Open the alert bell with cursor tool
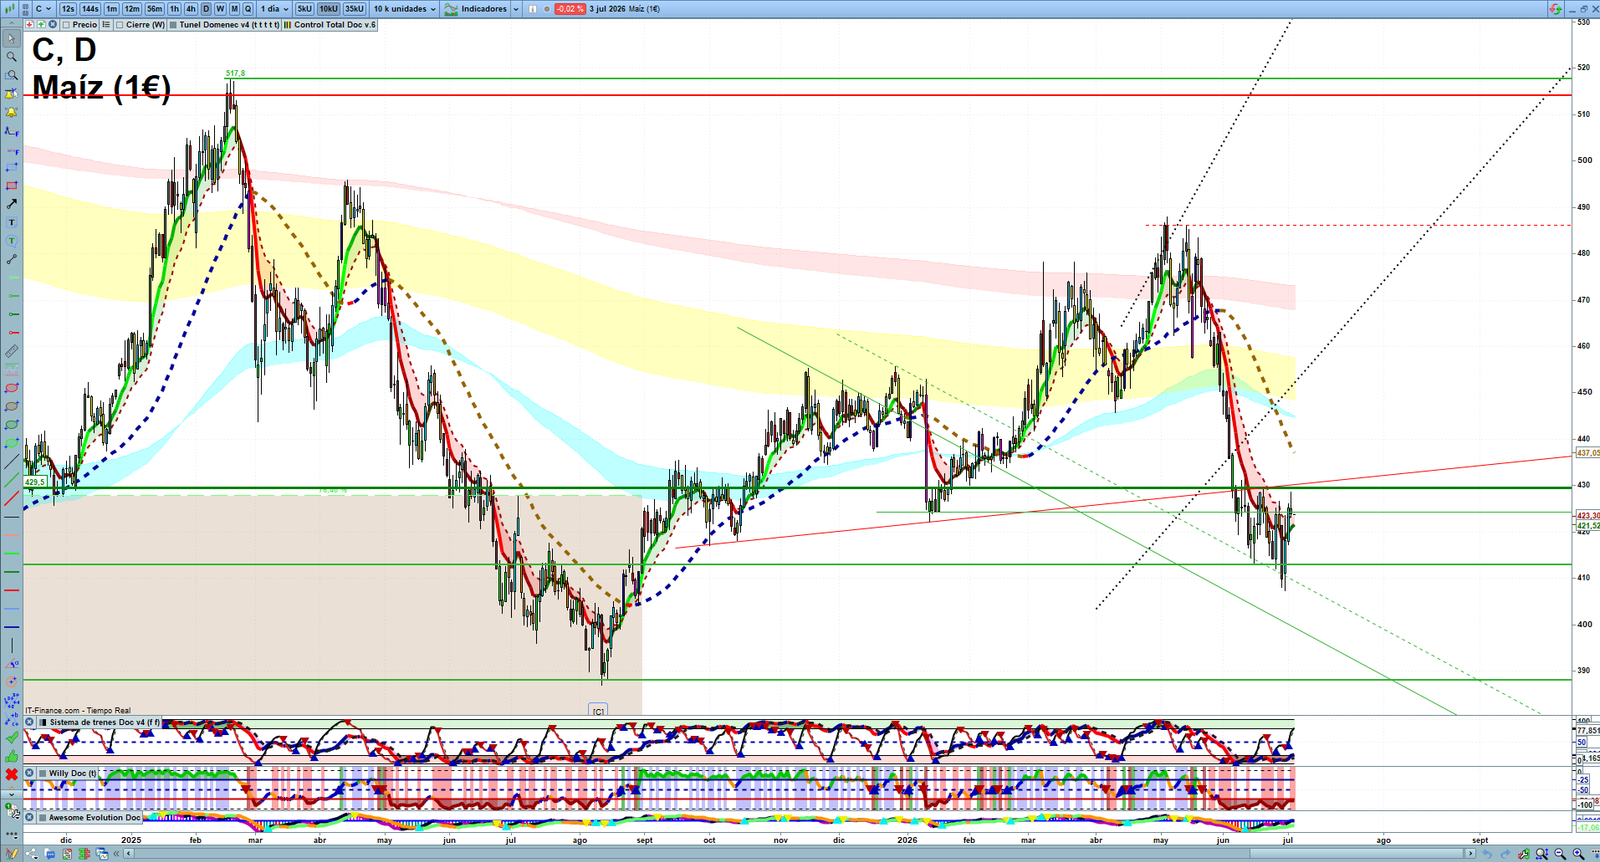The width and height of the screenshot is (1600, 862). (12, 93)
